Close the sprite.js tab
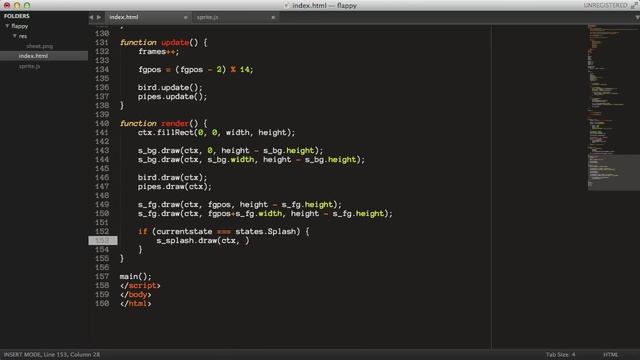Image resolution: width=640 pixels, height=360 pixels. pyautogui.click(x=273, y=18)
